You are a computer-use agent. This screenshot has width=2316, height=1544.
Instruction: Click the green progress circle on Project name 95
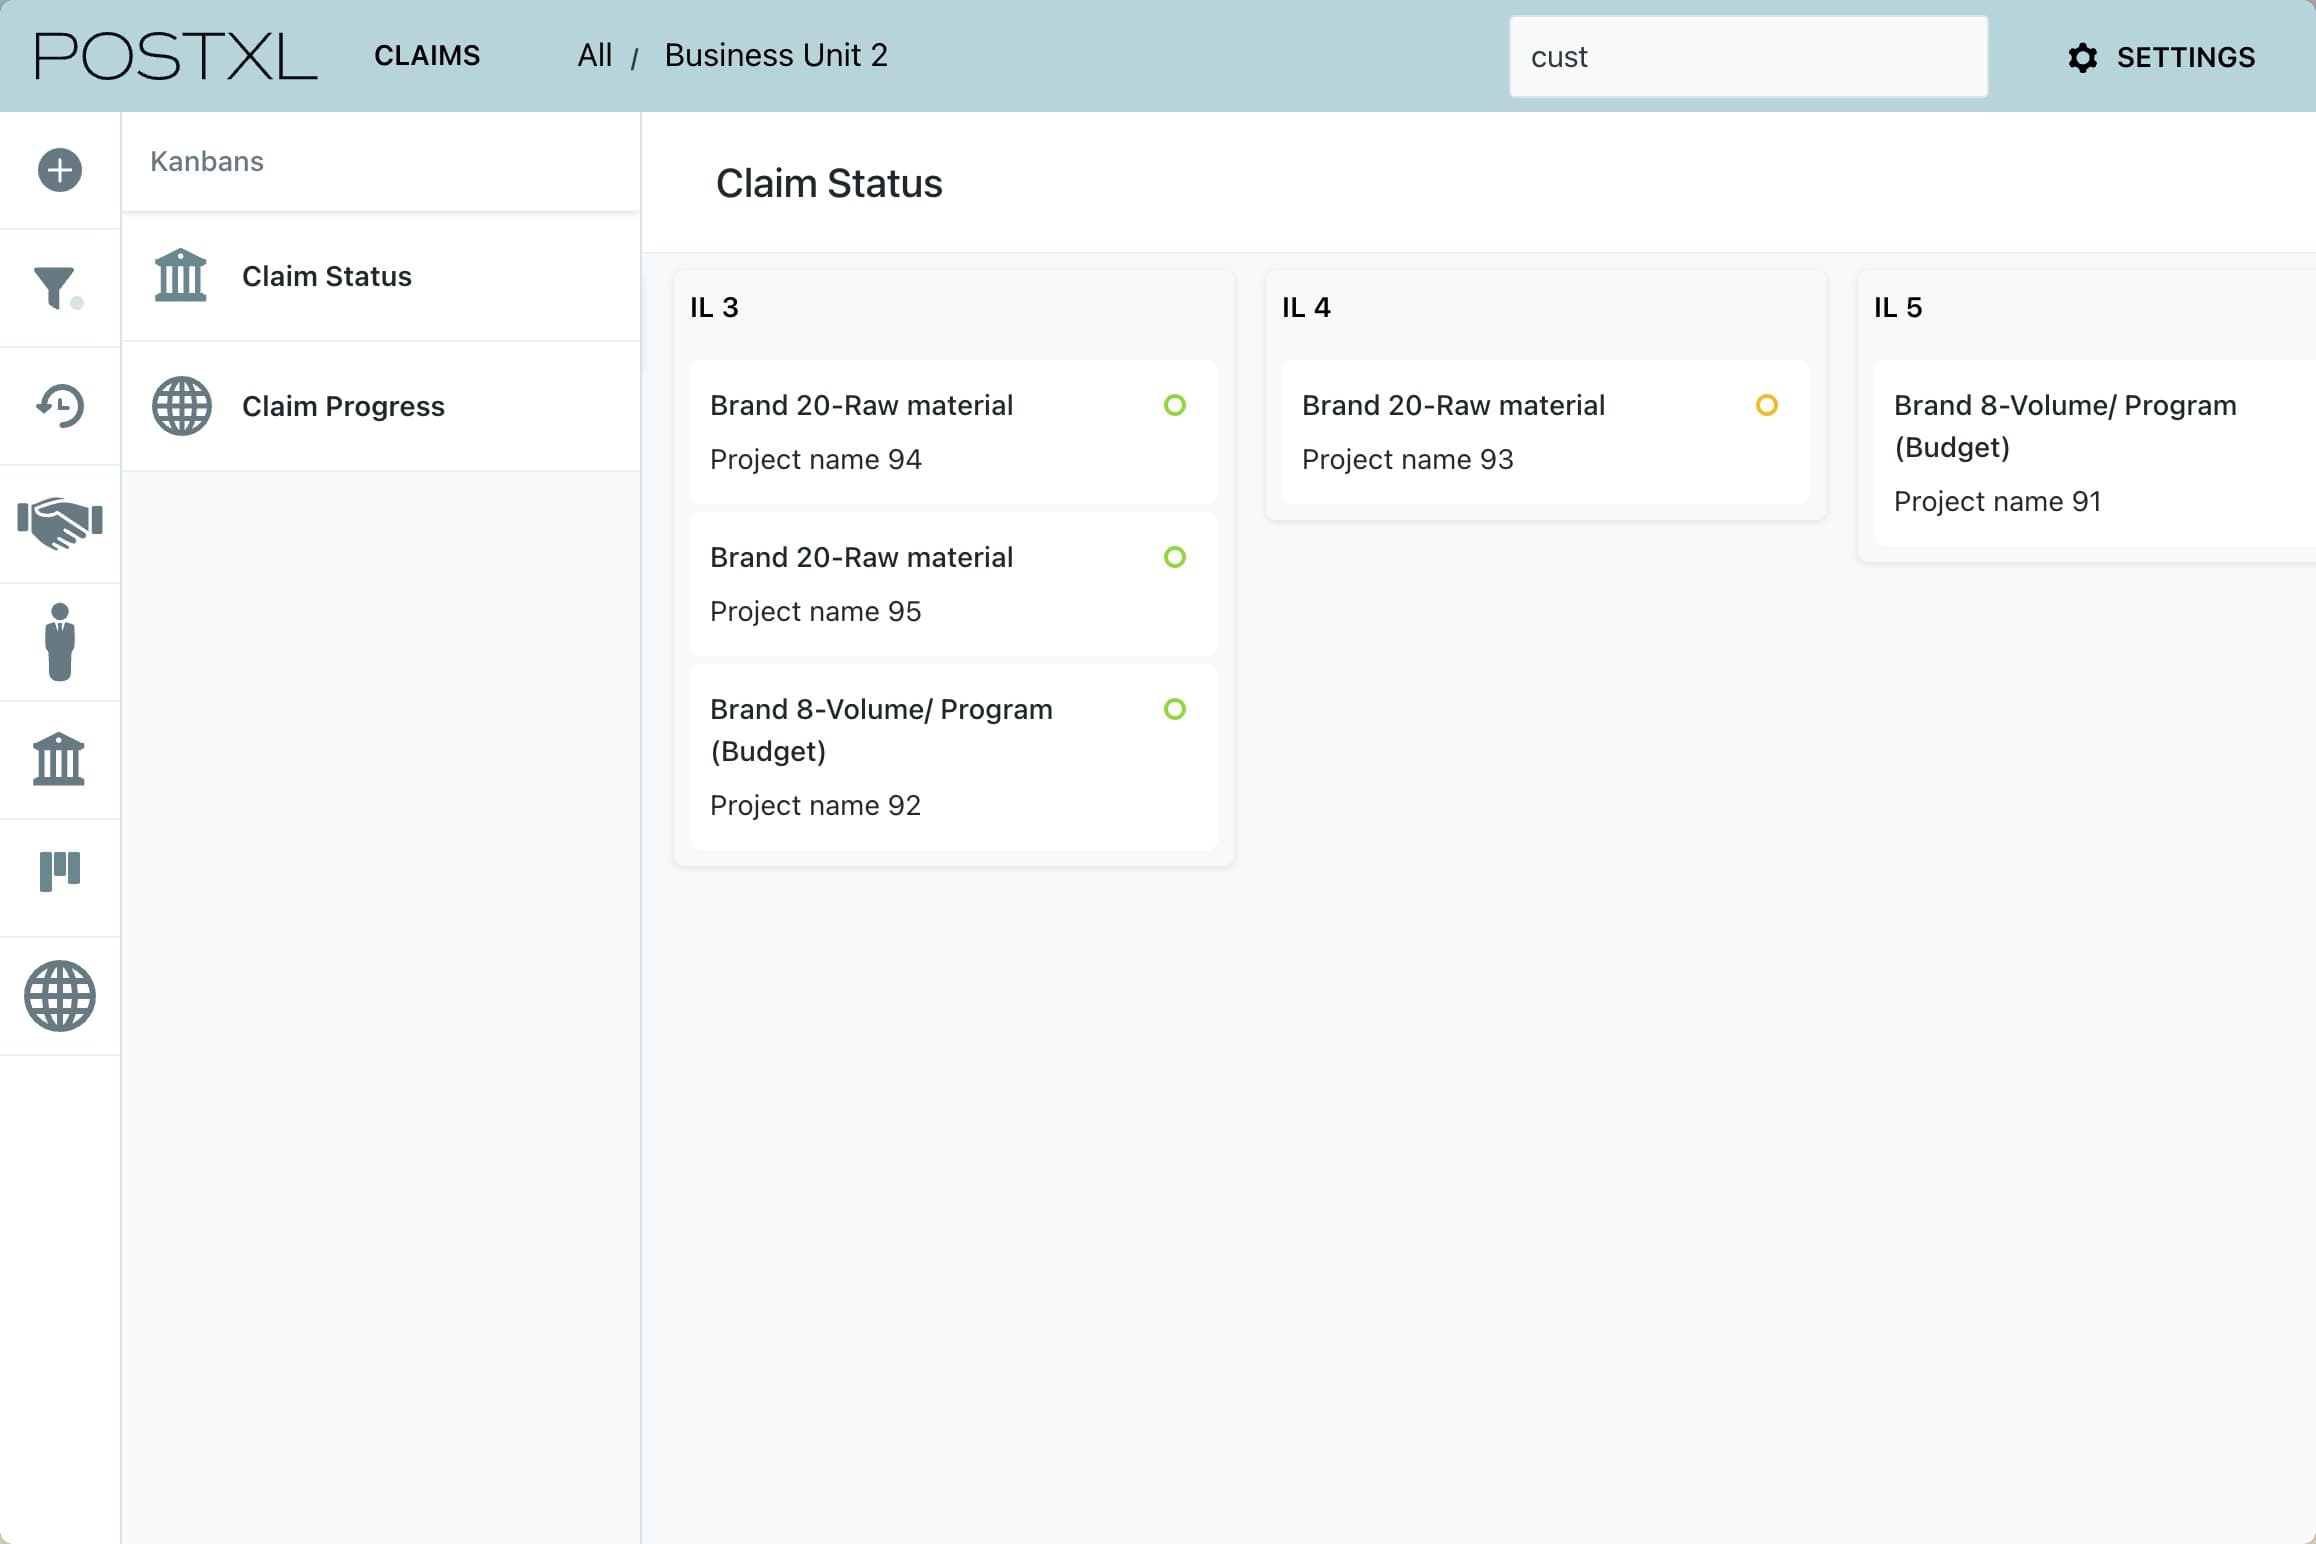1175,557
